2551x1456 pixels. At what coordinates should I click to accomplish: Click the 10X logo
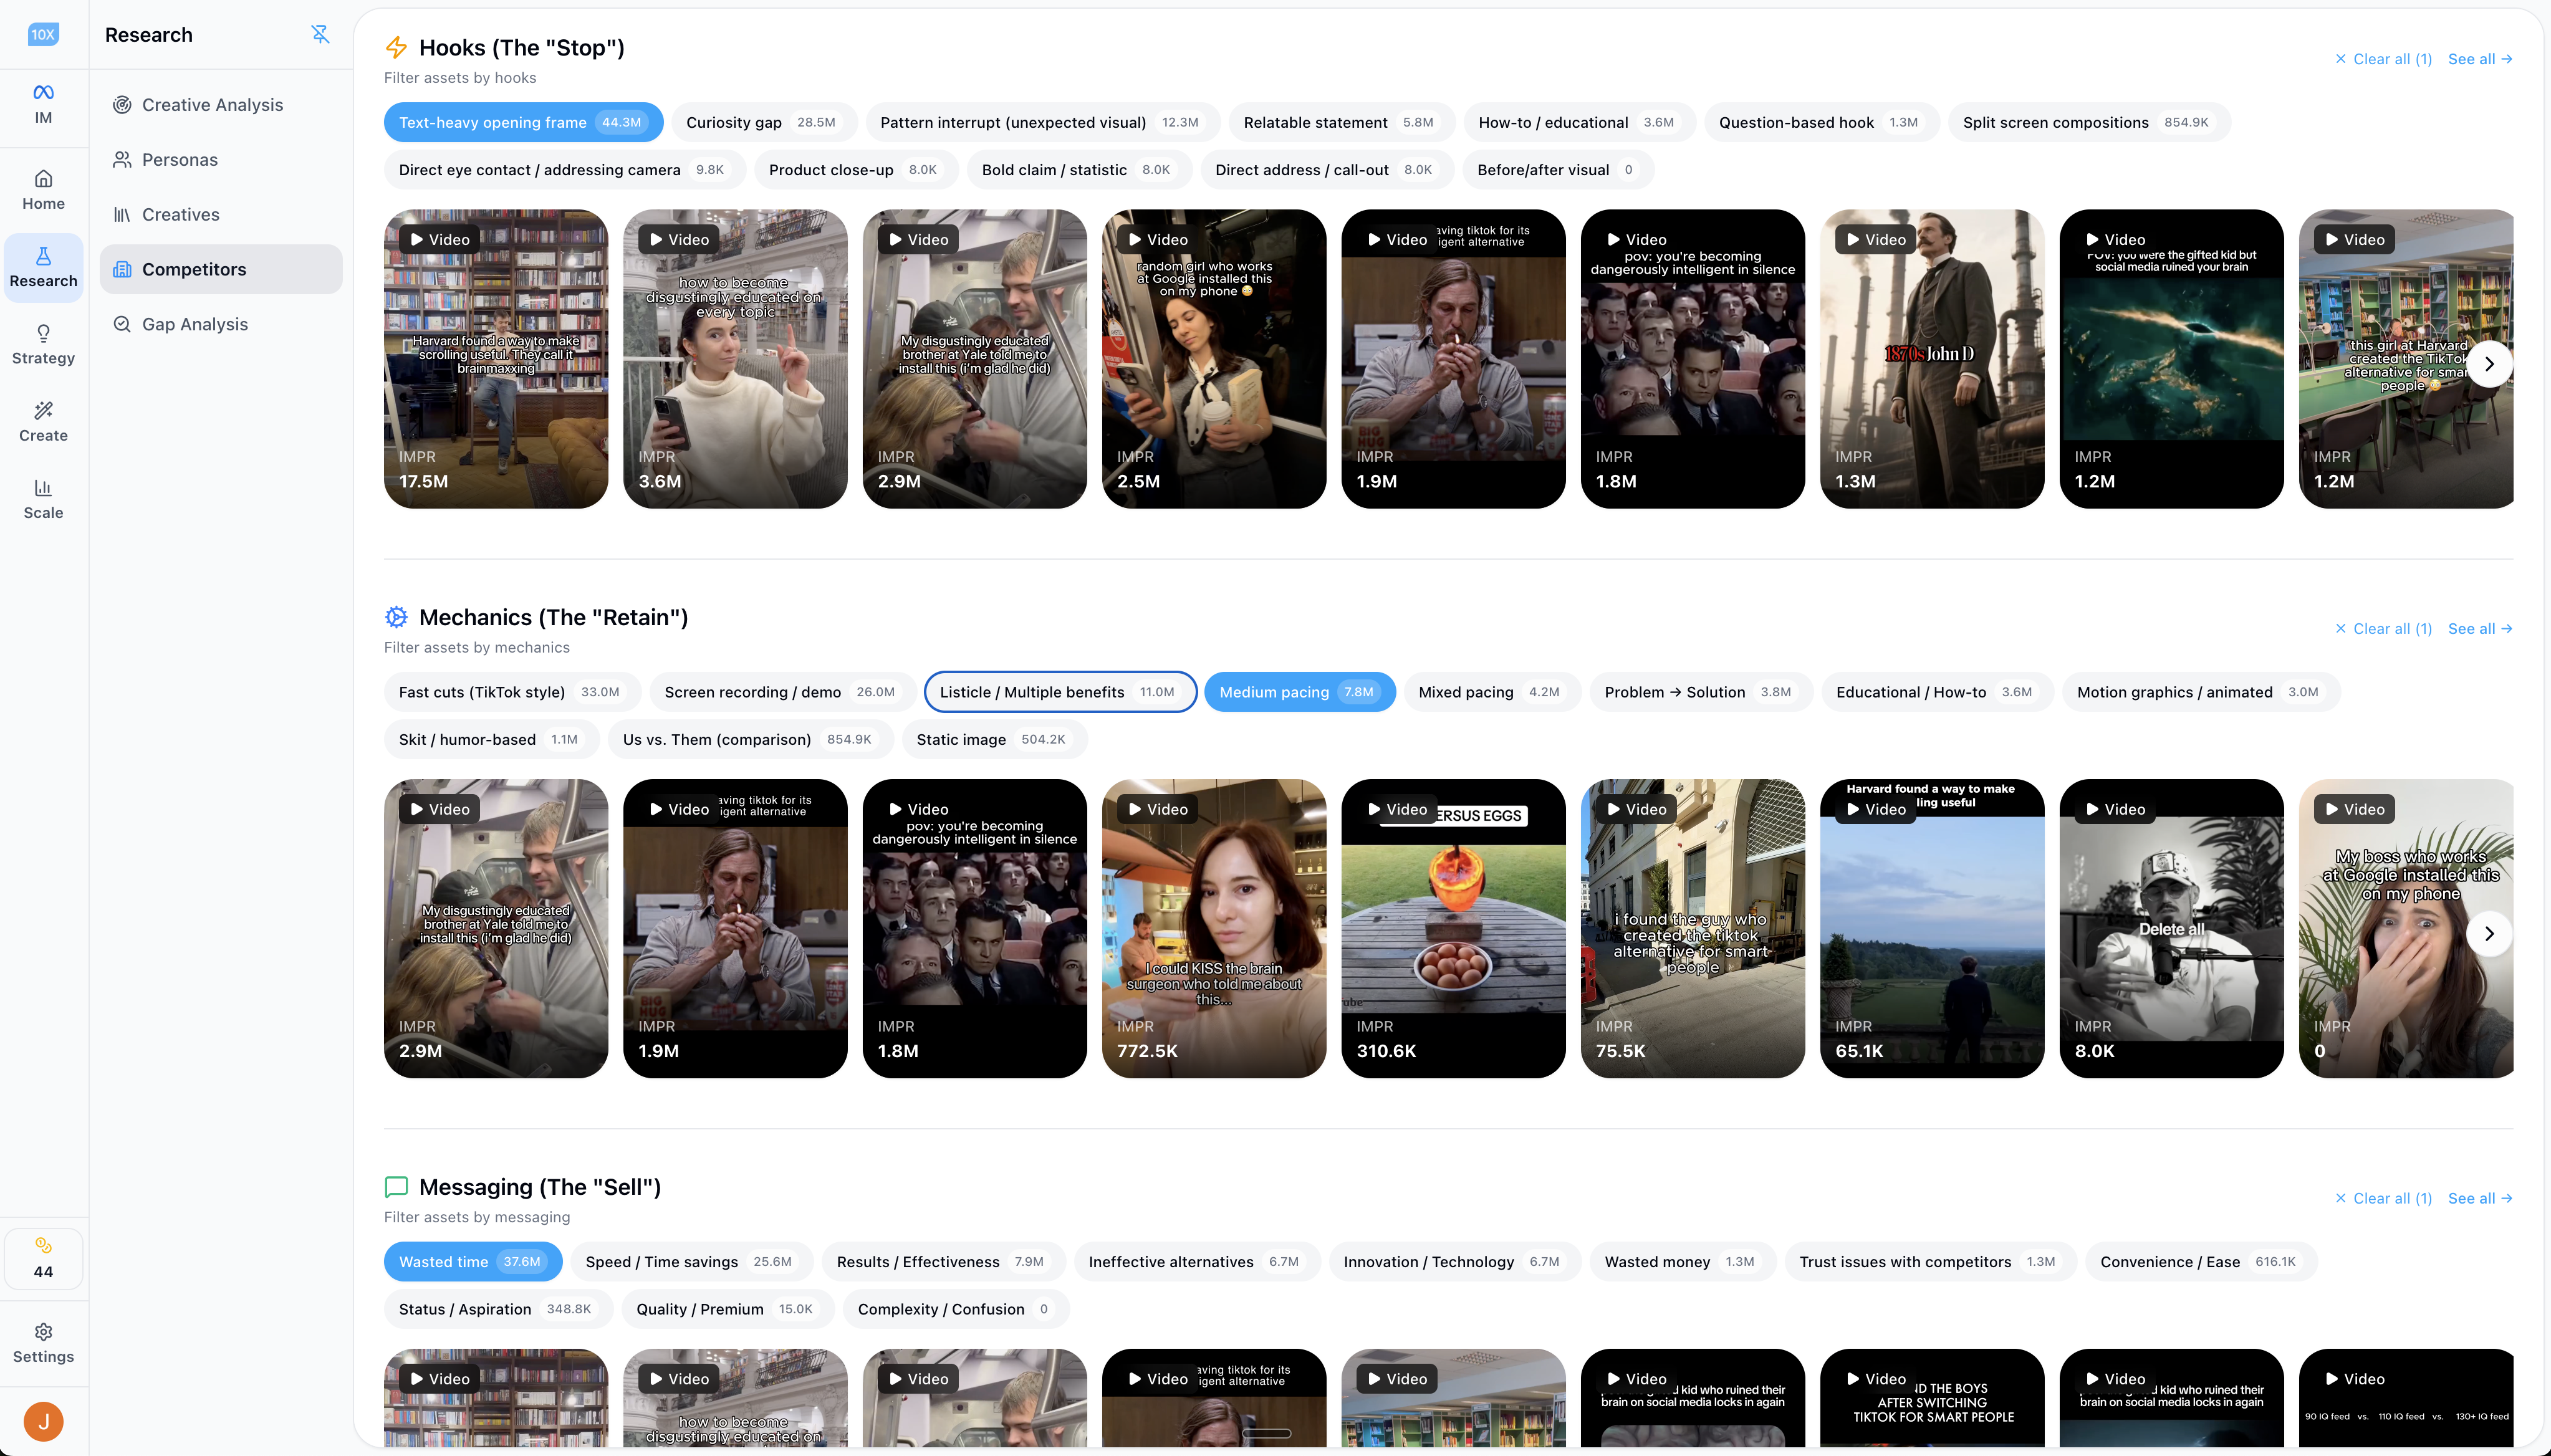point(43,33)
